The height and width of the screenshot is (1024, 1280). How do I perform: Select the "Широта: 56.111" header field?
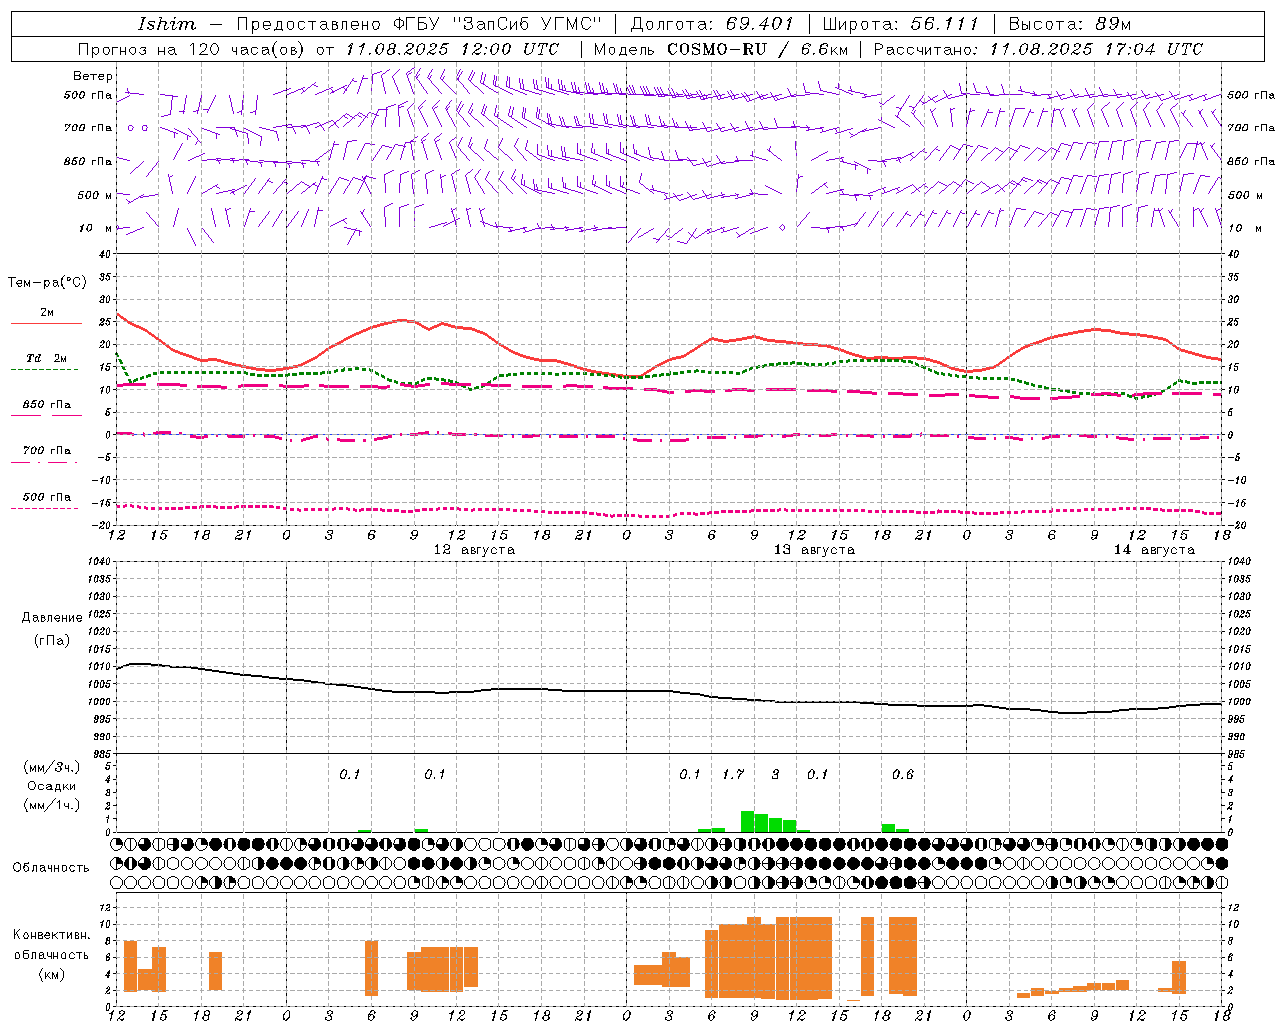900,24
